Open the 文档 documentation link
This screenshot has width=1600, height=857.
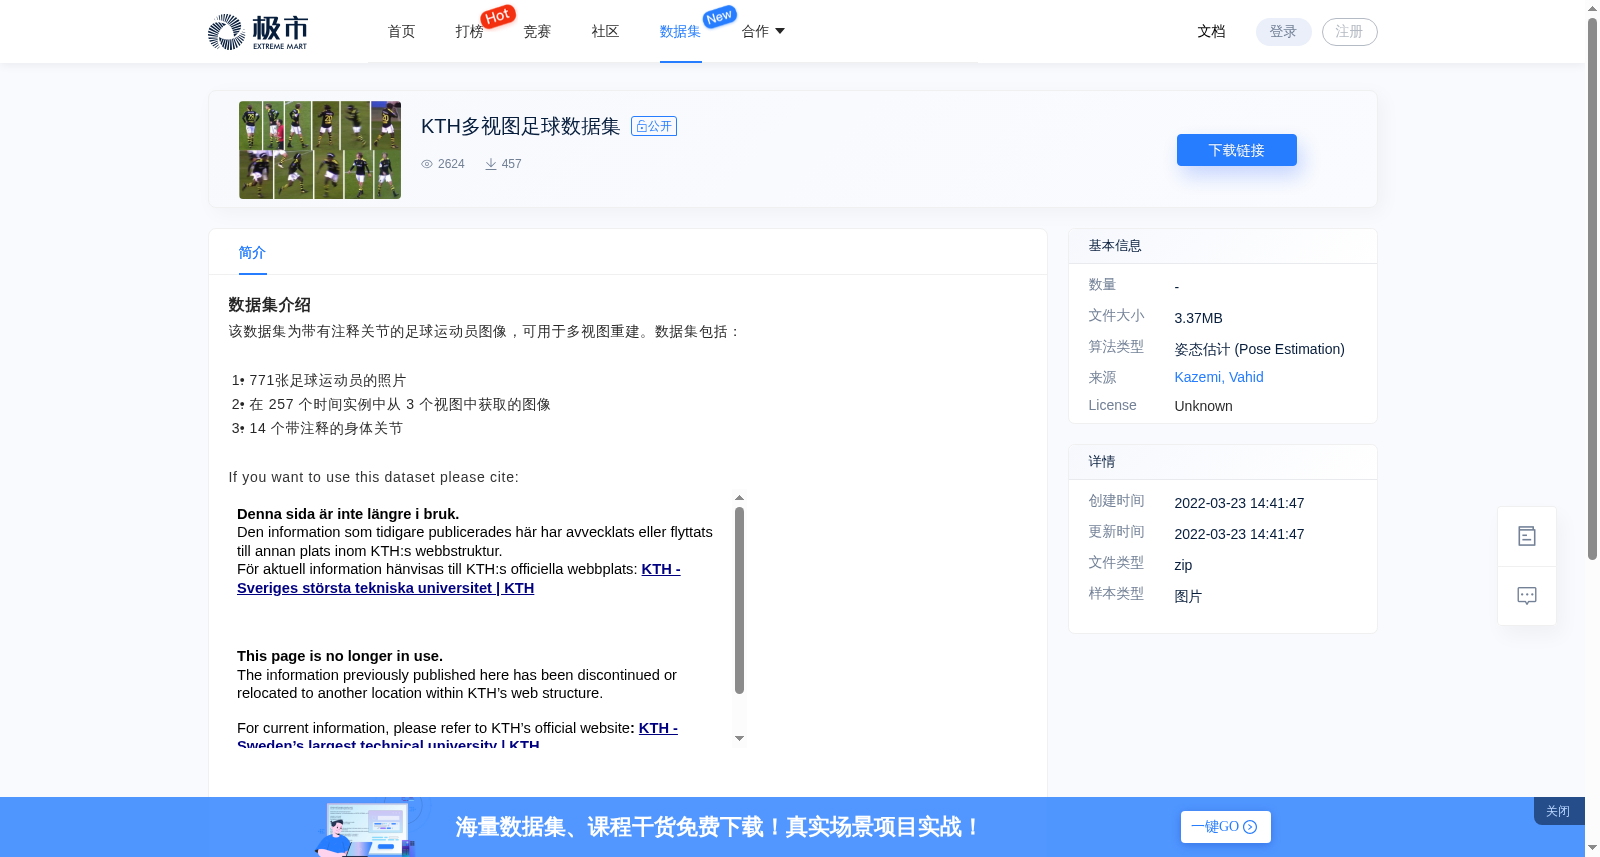(x=1211, y=32)
